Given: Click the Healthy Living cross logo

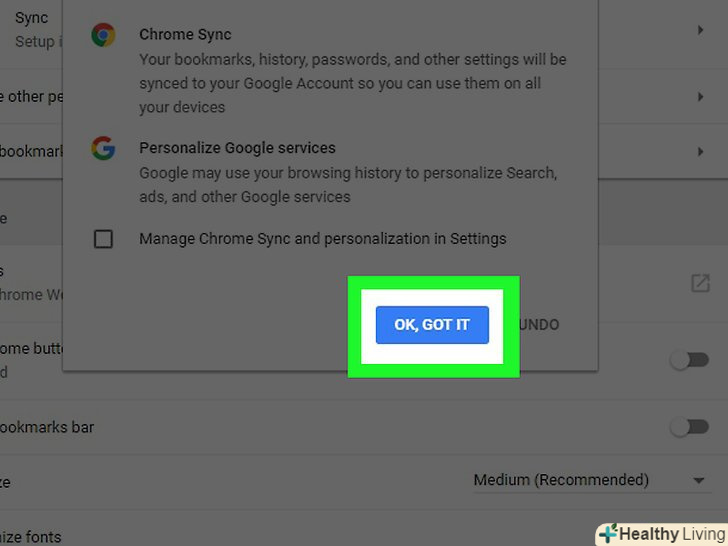Looking at the screenshot, I should [607, 534].
